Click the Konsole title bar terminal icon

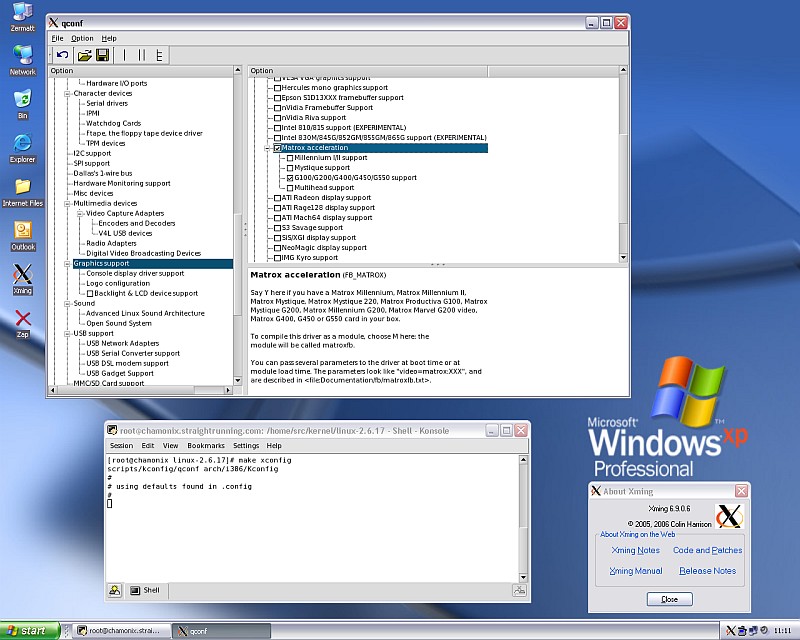click(112, 430)
